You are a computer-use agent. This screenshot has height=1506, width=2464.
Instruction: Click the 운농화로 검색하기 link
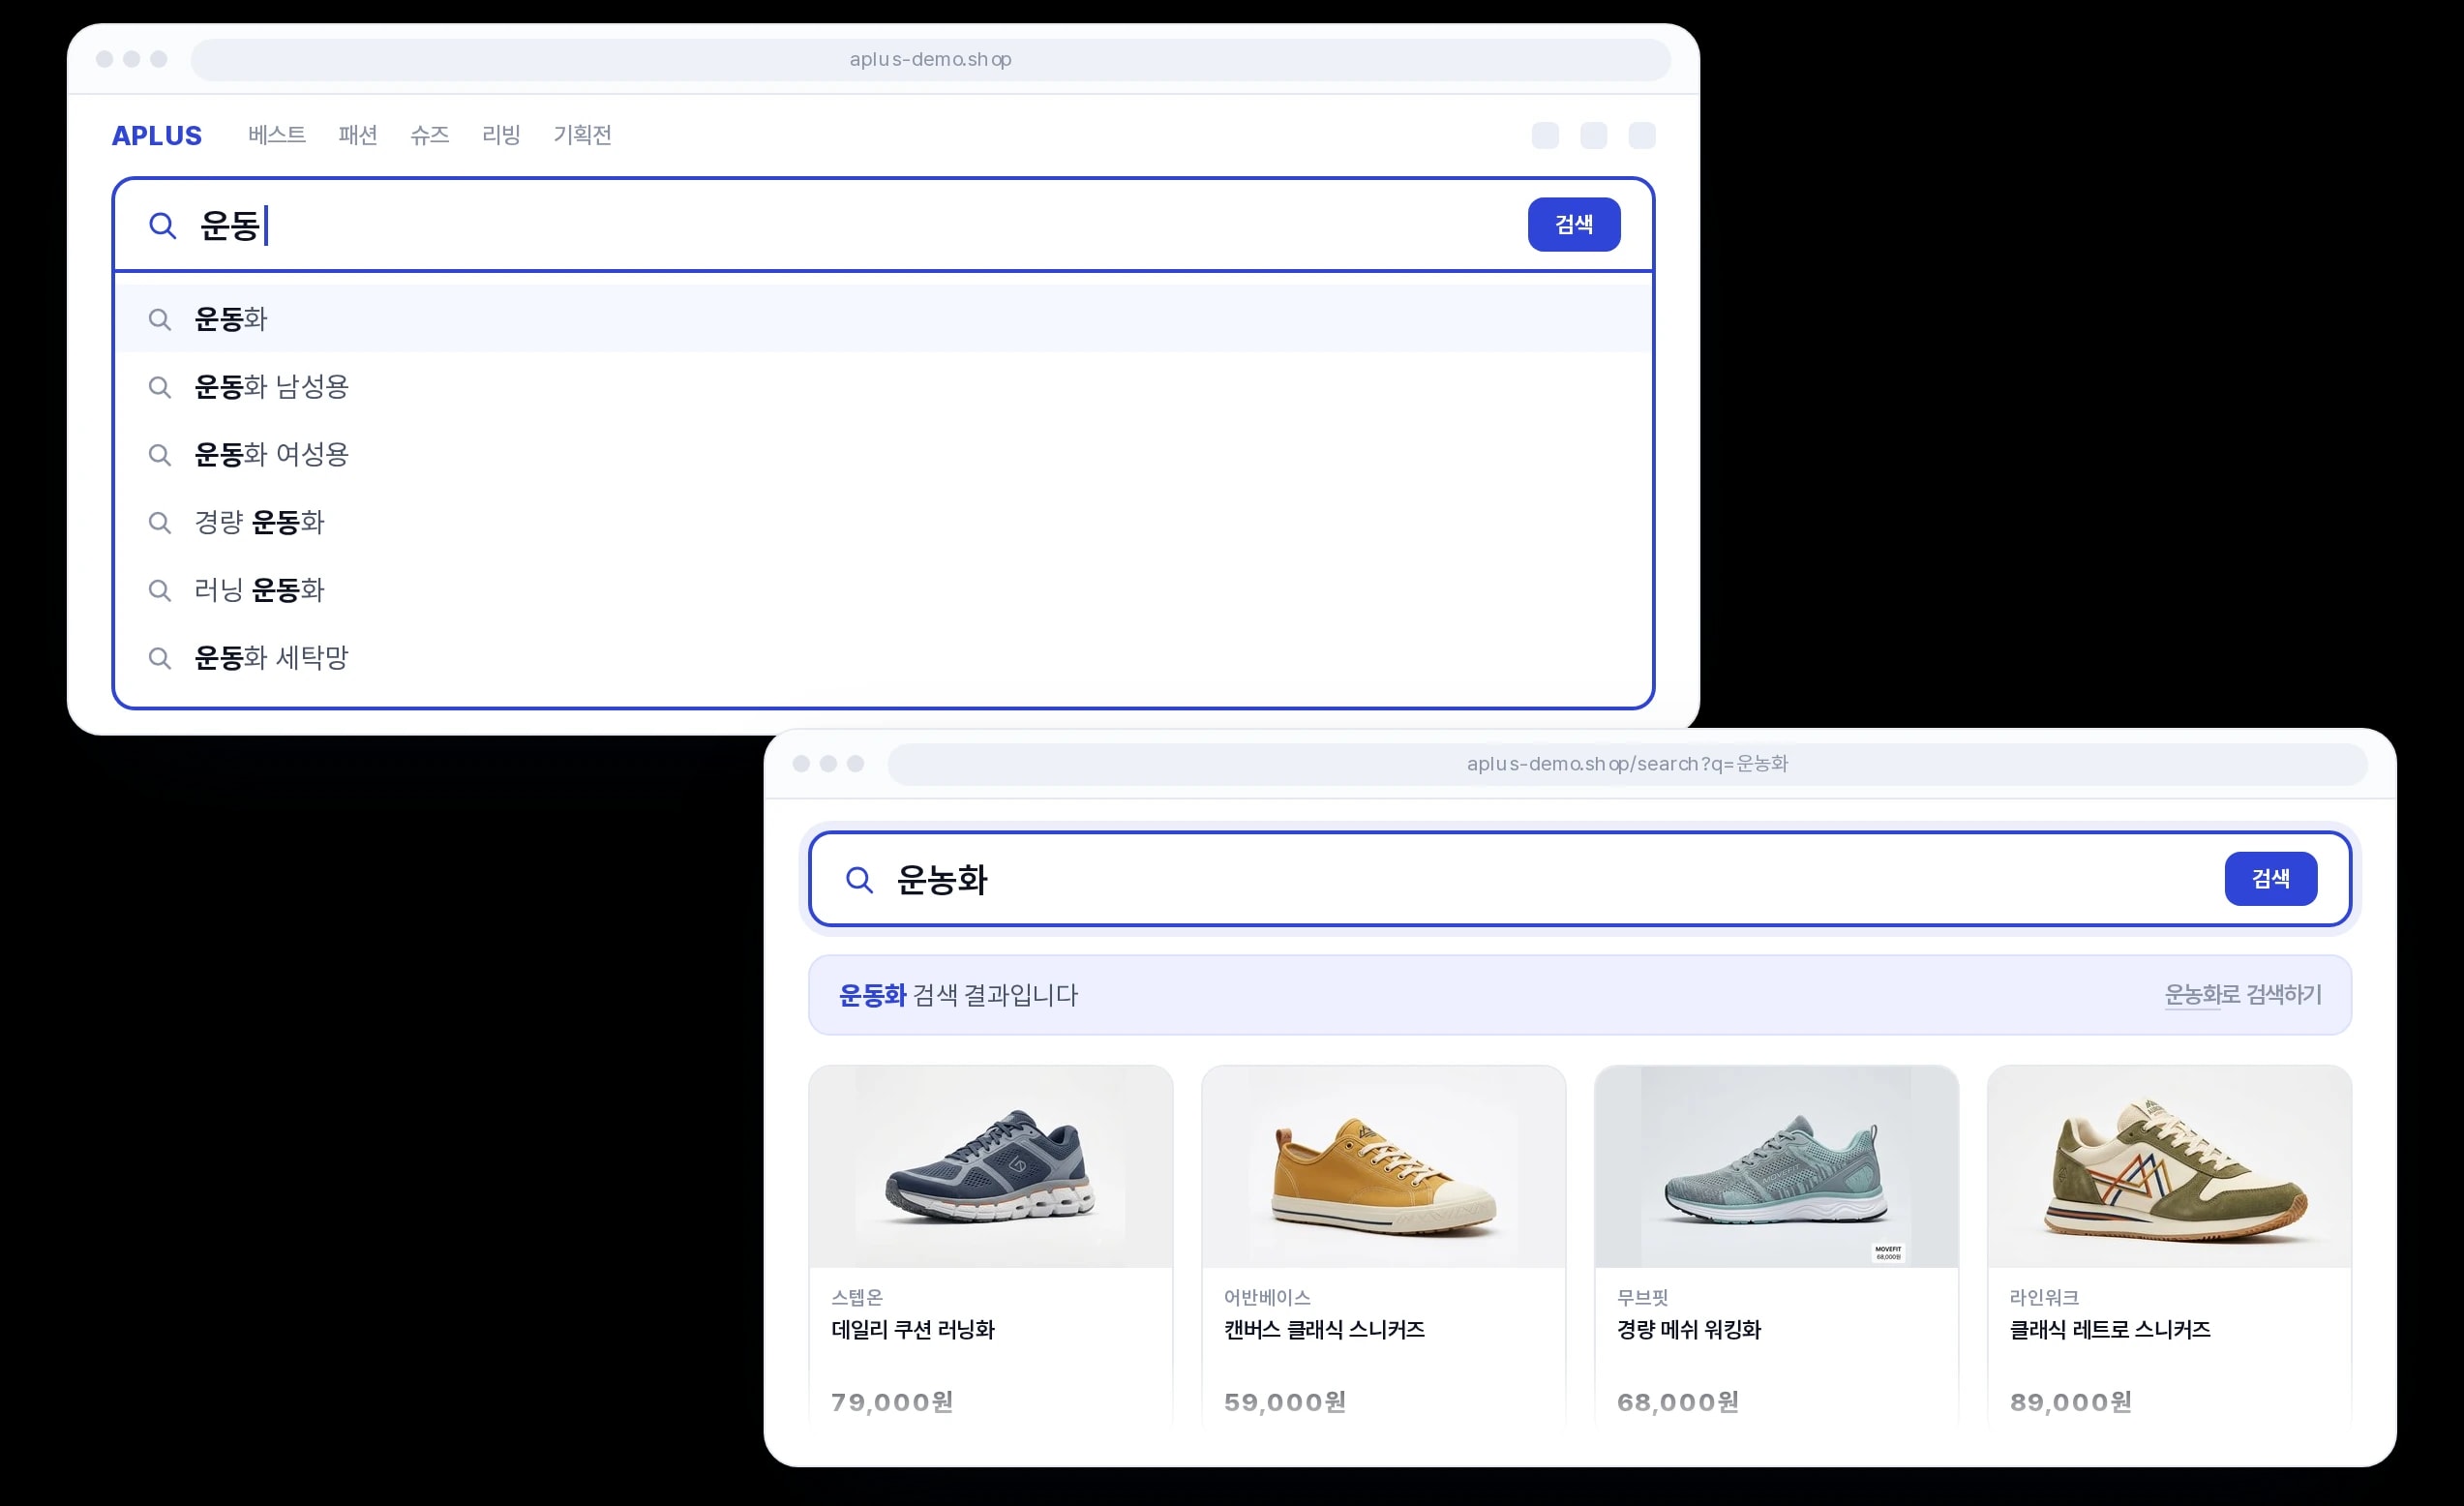(2243, 995)
